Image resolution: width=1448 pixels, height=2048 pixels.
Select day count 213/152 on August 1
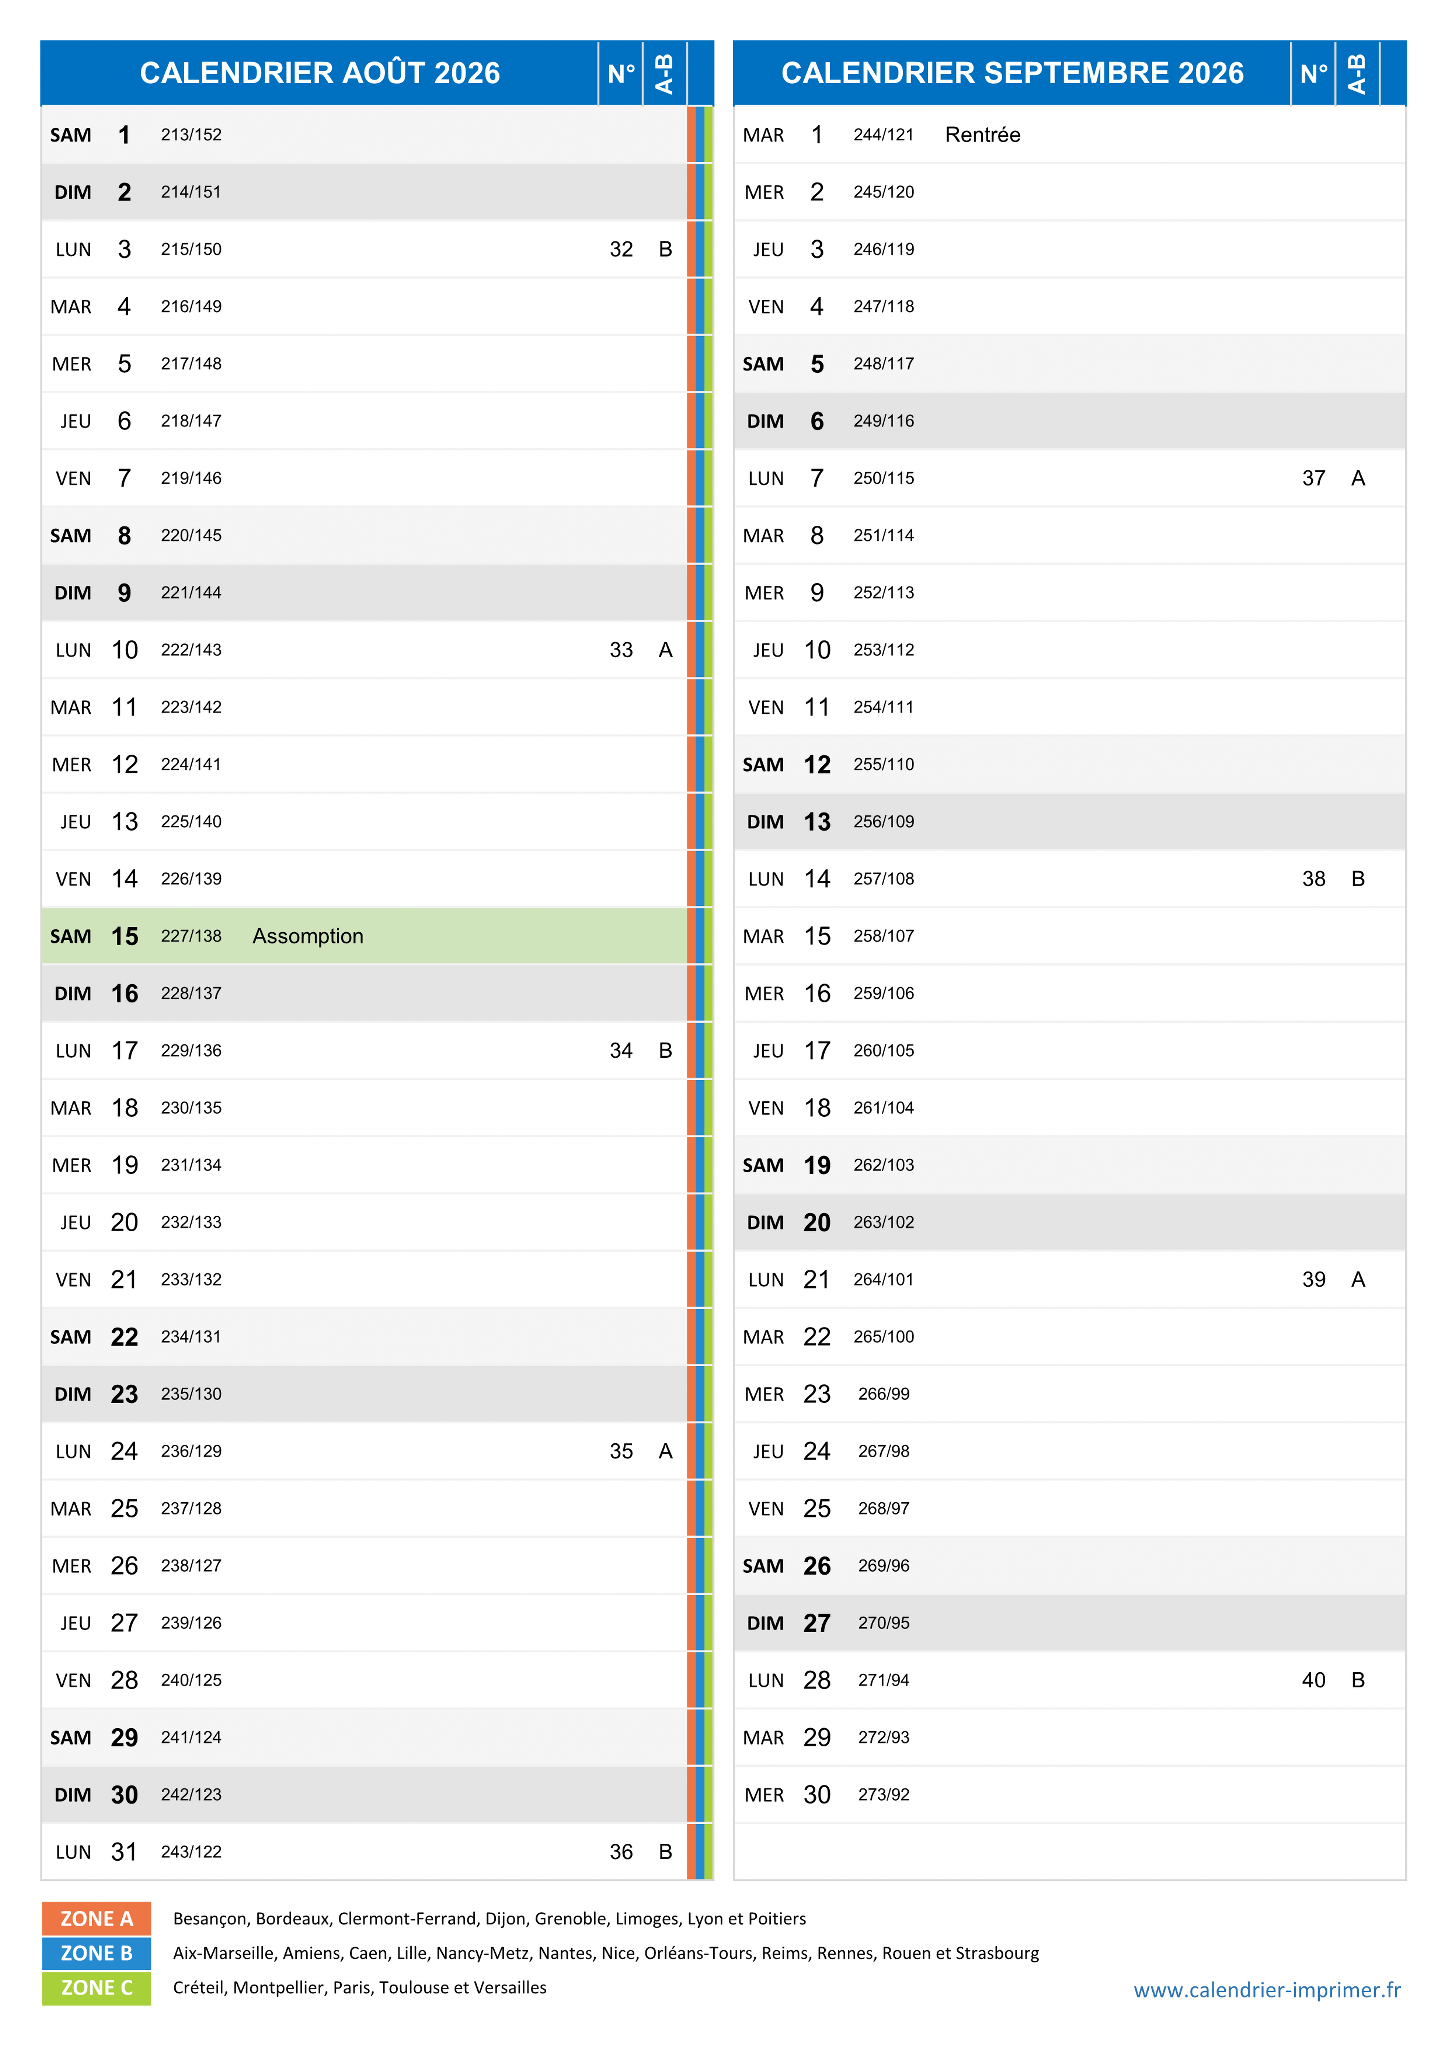click(x=191, y=135)
